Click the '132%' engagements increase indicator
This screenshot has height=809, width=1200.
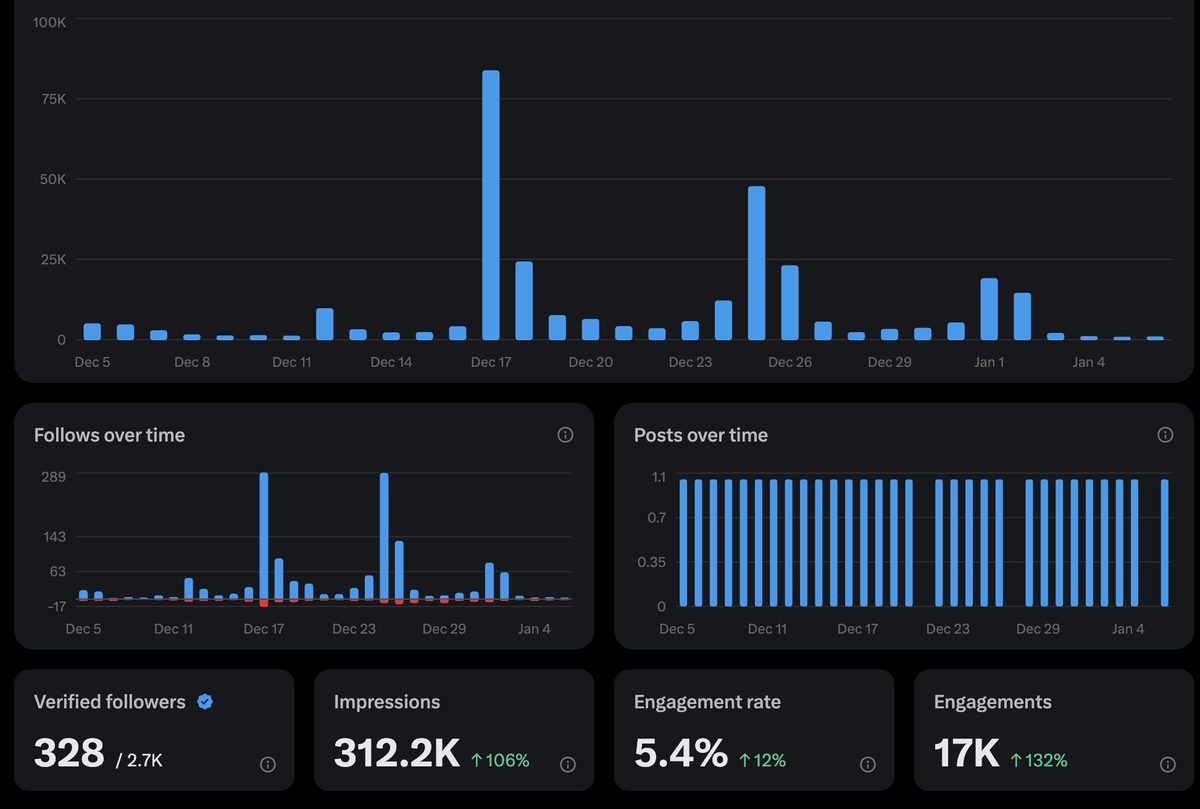(x=1039, y=761)
